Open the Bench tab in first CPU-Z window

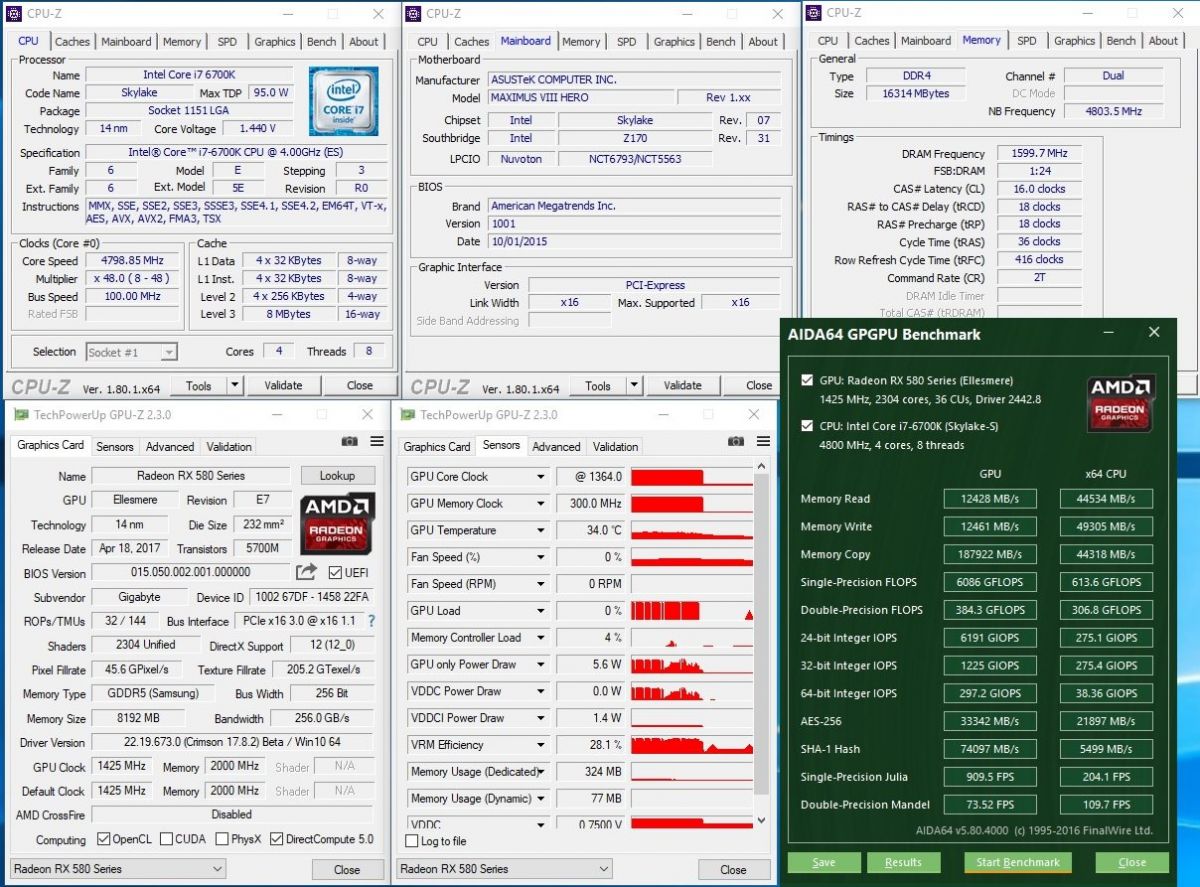[x=322, y=42]
